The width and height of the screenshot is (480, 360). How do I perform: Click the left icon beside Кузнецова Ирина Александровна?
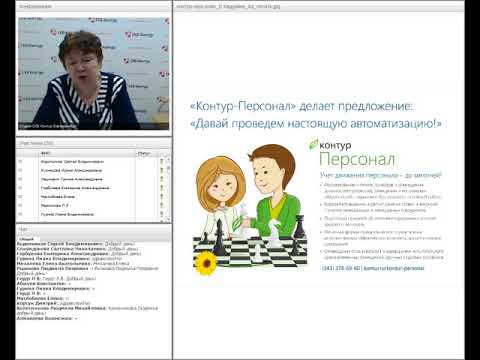point(20,170)
